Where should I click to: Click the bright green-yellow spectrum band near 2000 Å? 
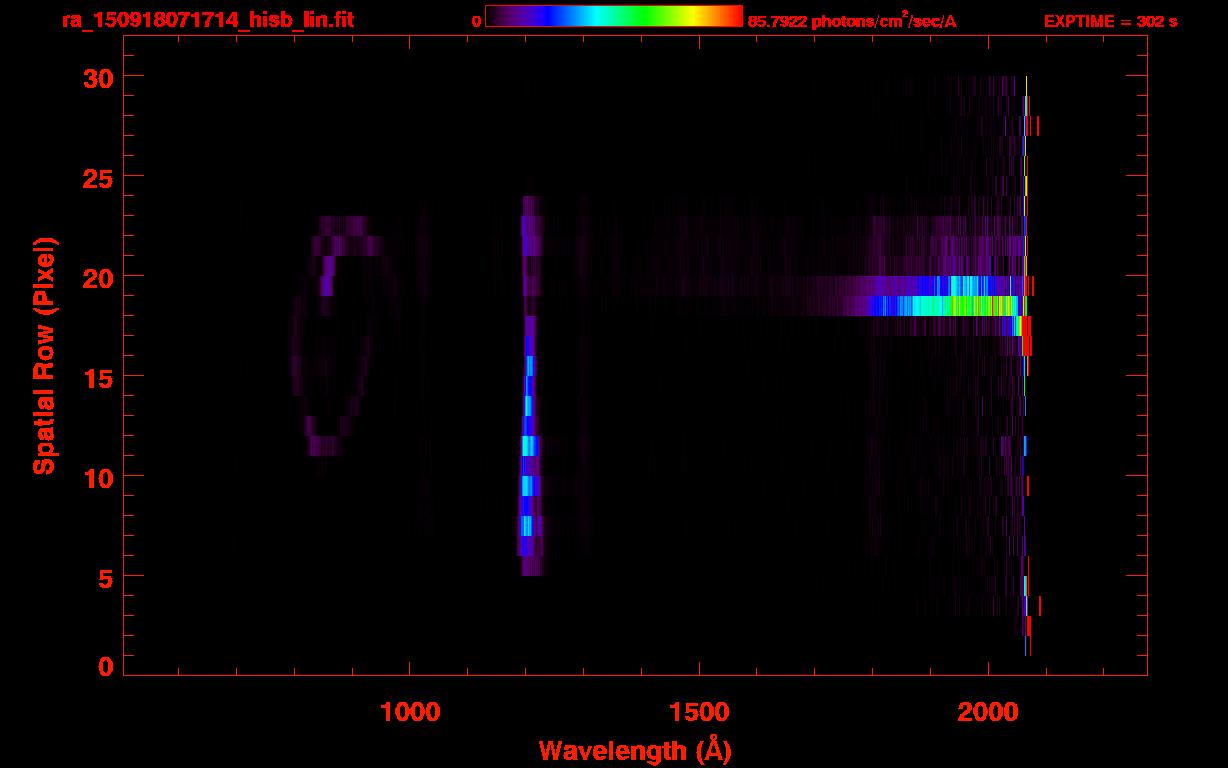click(x=945, y=305)
